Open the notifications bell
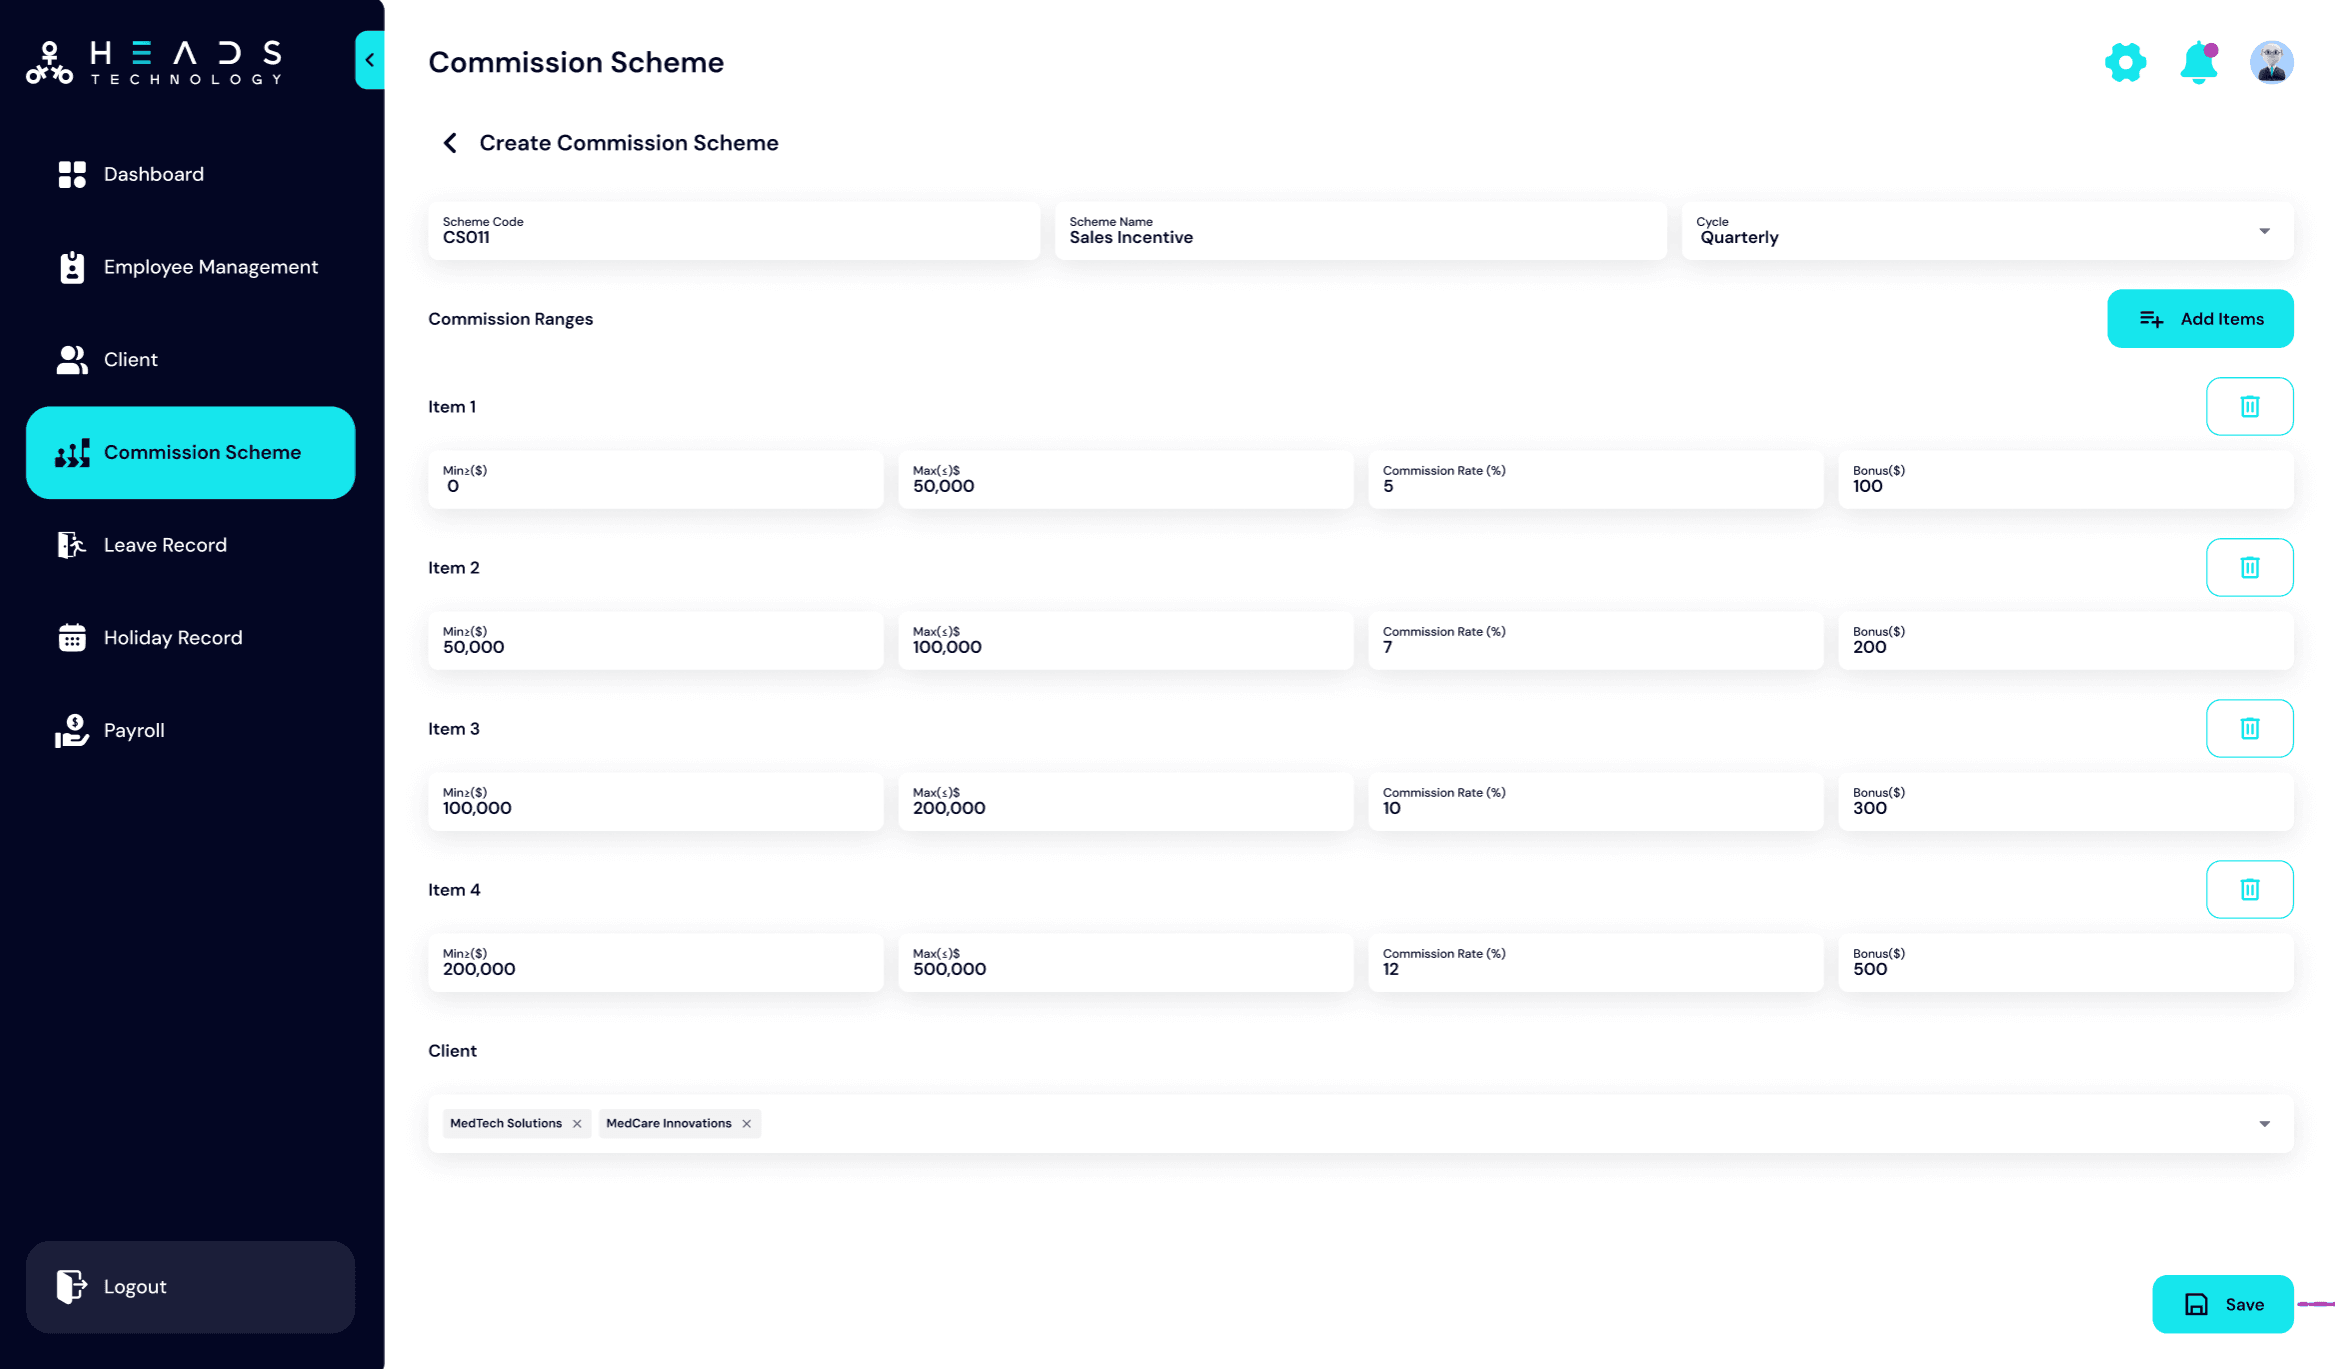This screenshot has width=2335, height=1369. click(2198, 61)
